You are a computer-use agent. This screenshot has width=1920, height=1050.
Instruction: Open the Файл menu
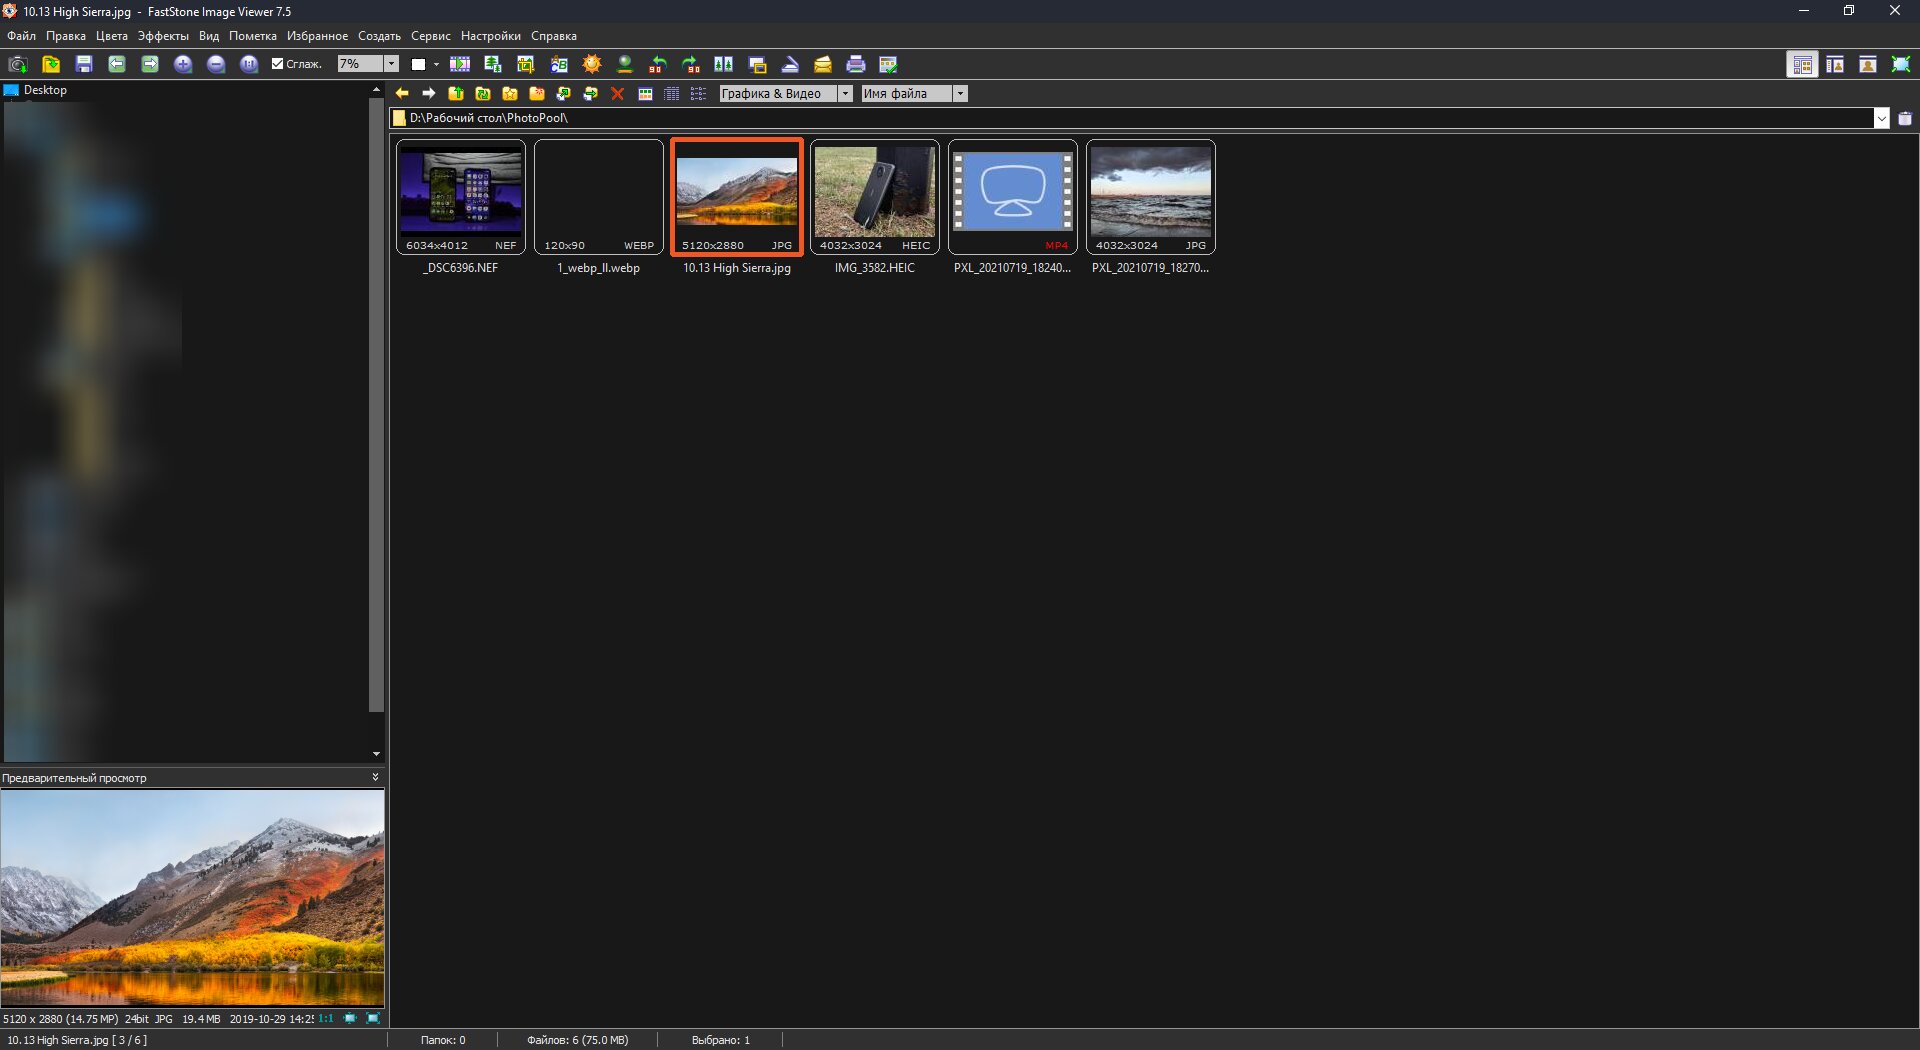click(21, 36)
